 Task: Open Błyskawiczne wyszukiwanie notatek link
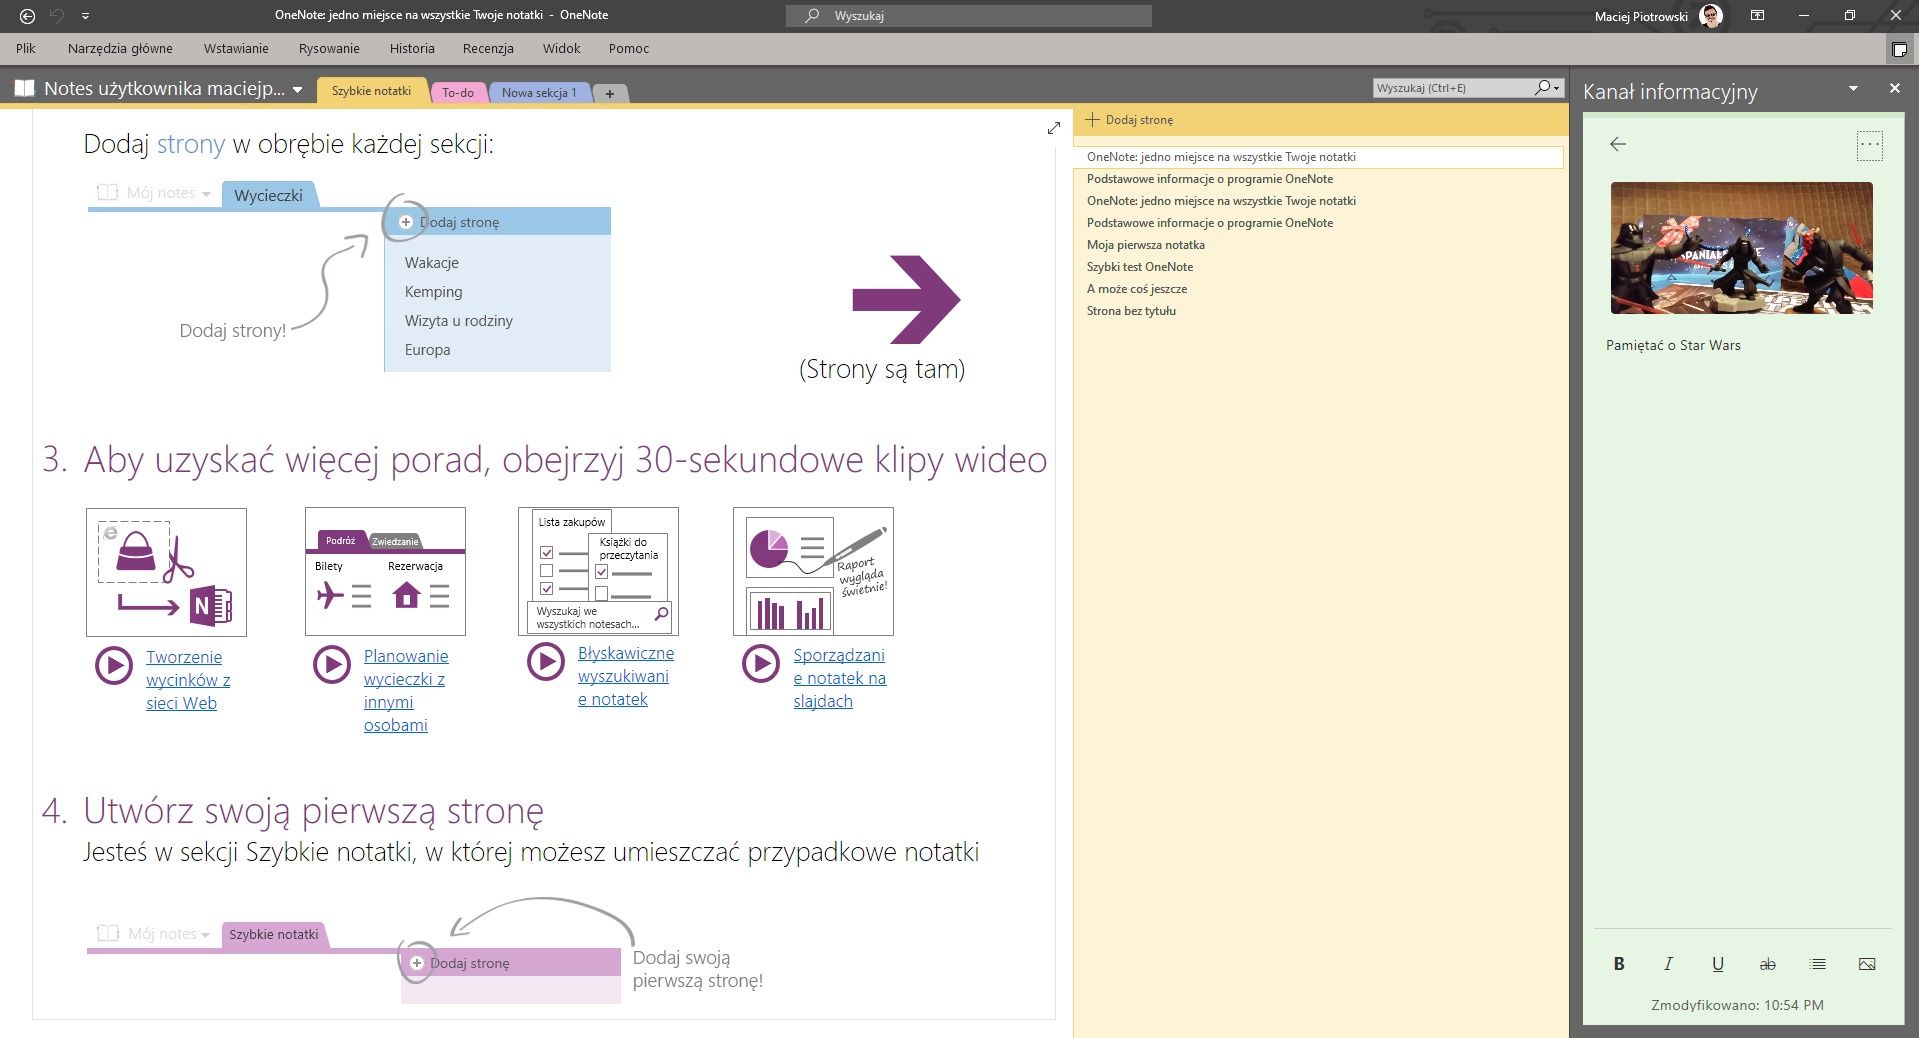coord(626,676)
